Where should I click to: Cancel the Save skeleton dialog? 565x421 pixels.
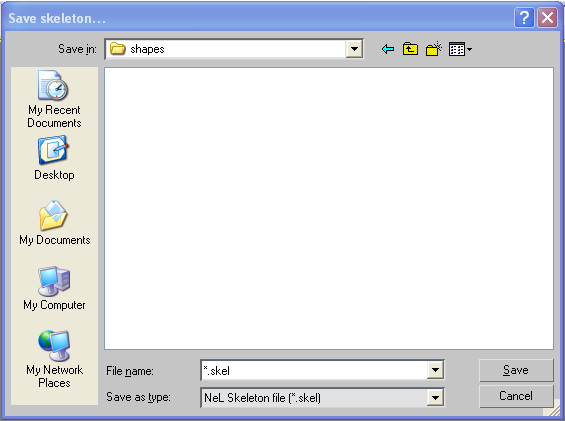[516, 396]
